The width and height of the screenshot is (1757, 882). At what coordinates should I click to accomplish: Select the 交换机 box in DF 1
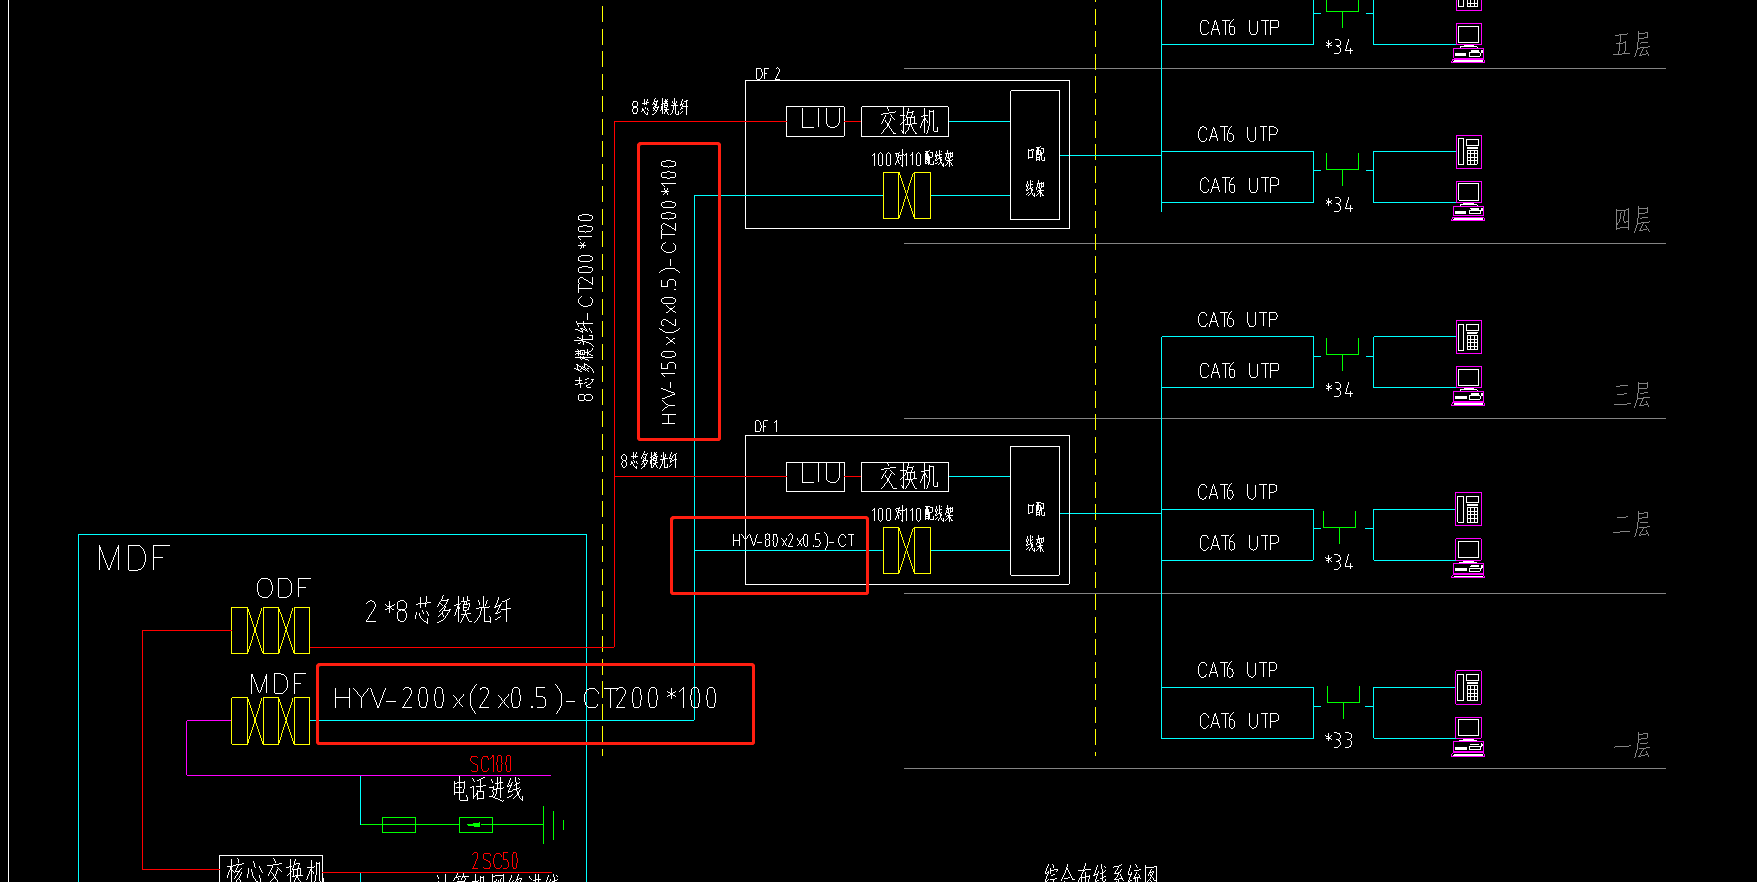(905, 477)
